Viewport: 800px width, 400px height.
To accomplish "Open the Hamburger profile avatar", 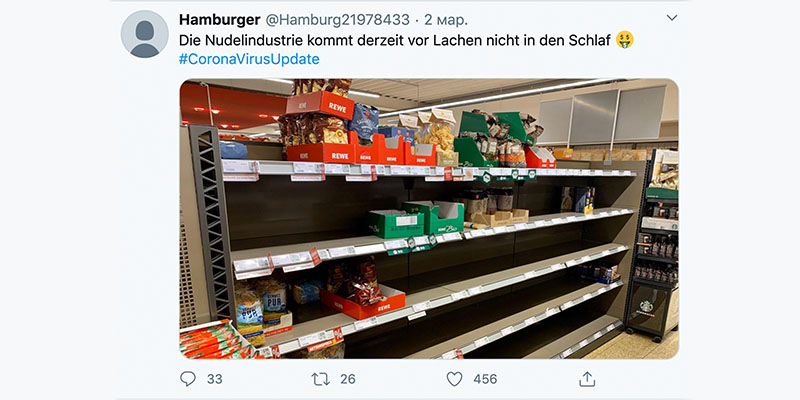I will (144, 34).
